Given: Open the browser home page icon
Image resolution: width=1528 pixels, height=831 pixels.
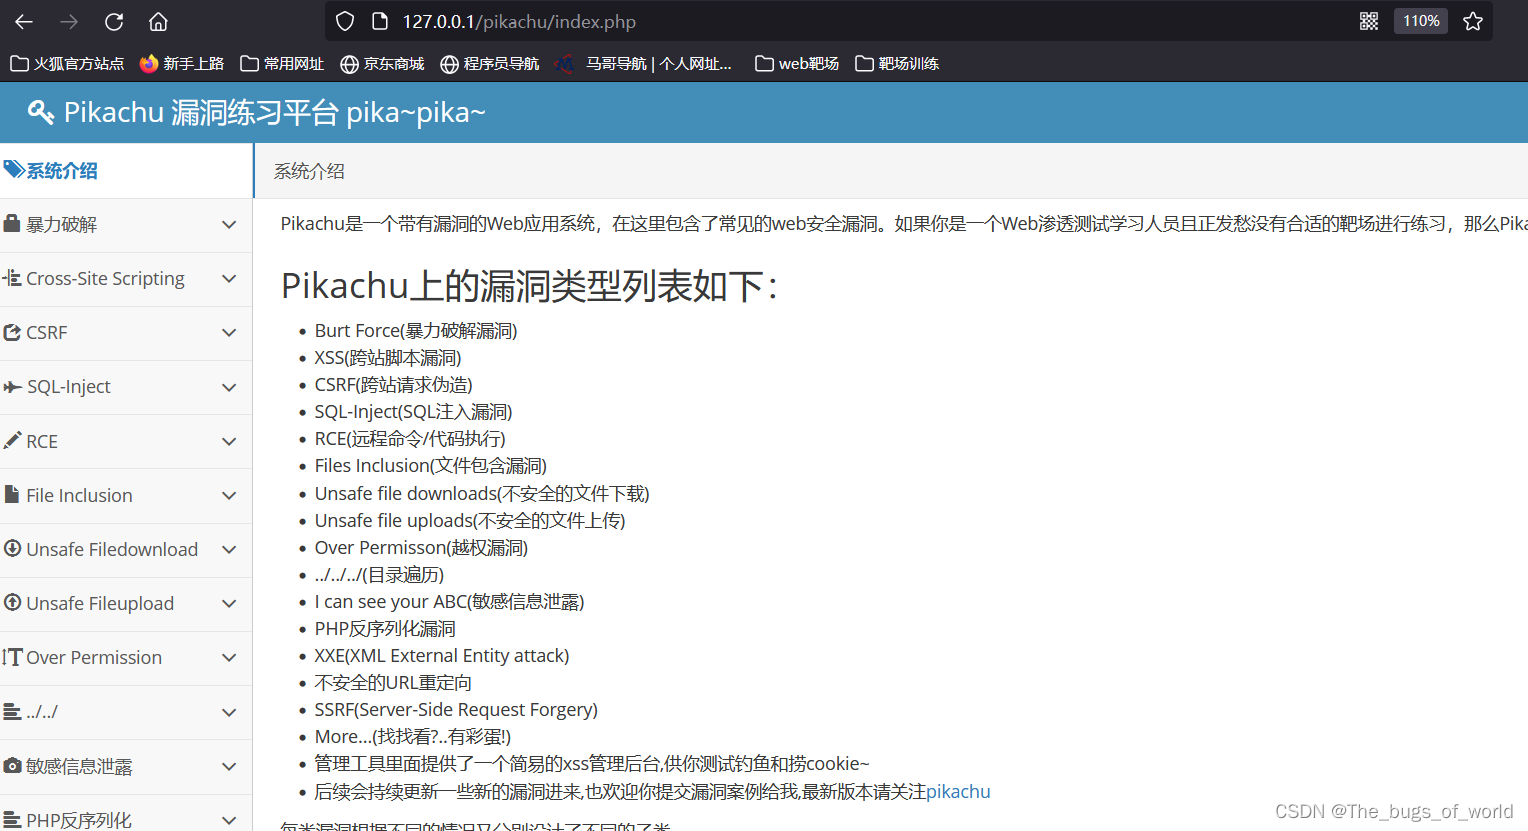Looking at the screenshot, I should (158, 21).
